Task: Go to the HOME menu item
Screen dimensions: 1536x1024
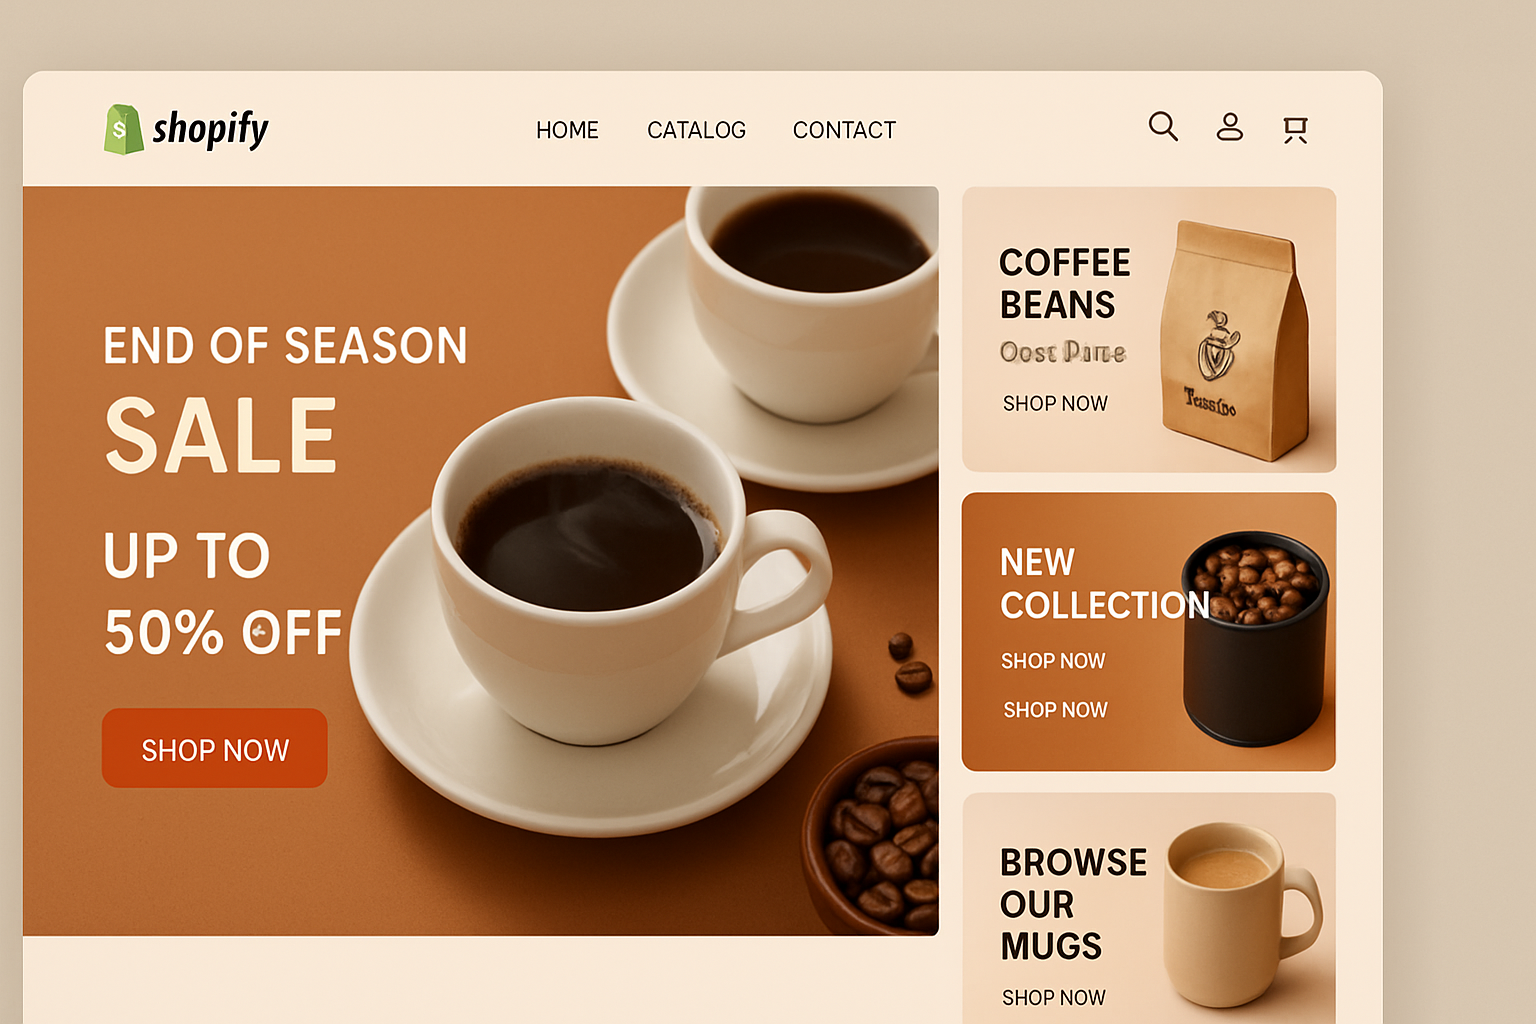Action: [x=567, y=130]
